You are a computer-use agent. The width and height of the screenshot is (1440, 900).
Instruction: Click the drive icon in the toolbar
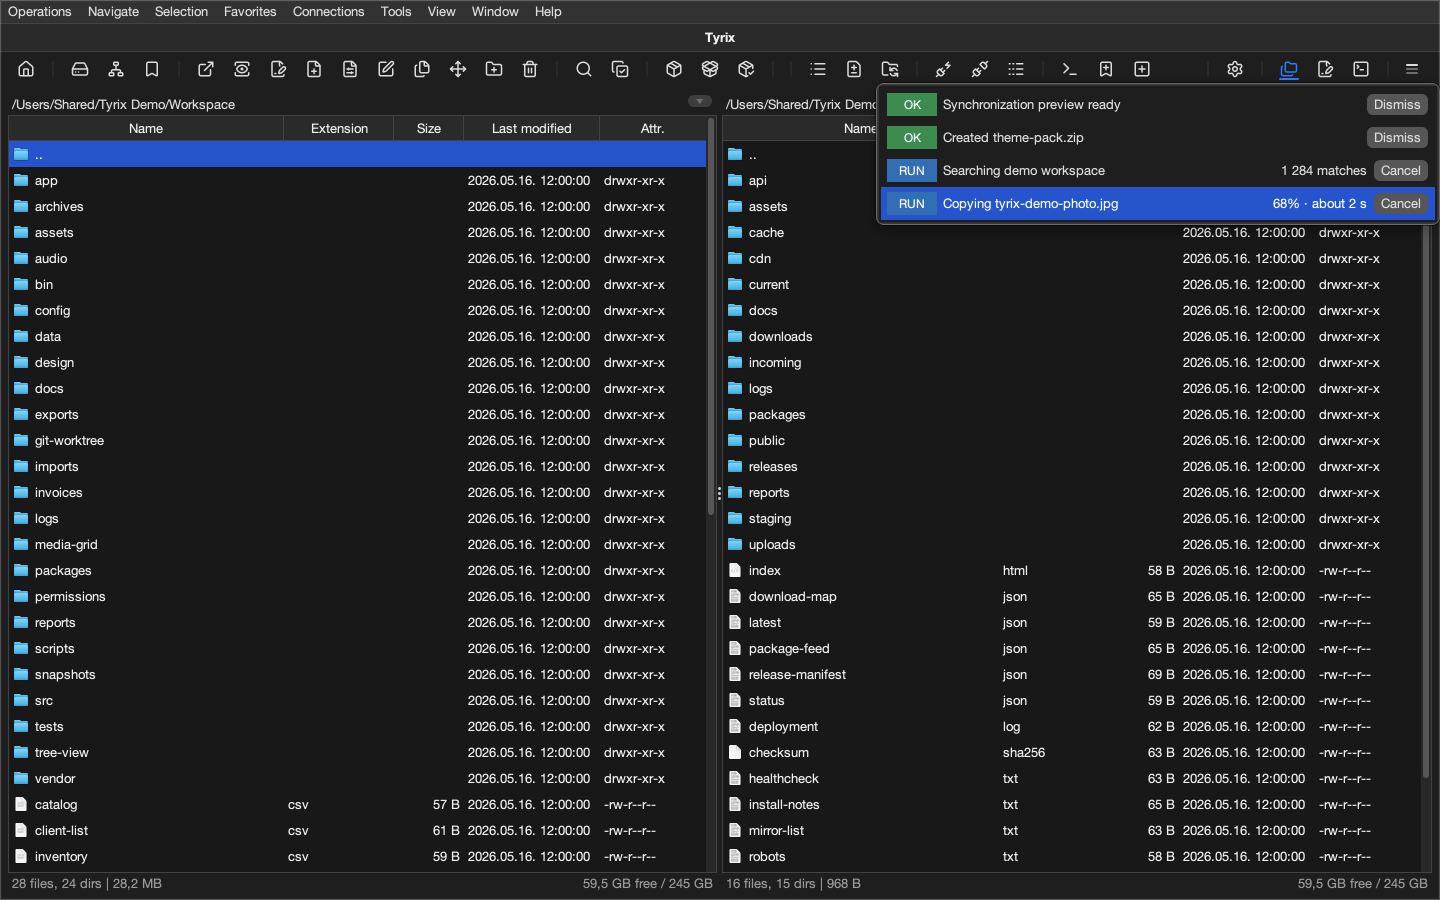[x=80, y=69]
